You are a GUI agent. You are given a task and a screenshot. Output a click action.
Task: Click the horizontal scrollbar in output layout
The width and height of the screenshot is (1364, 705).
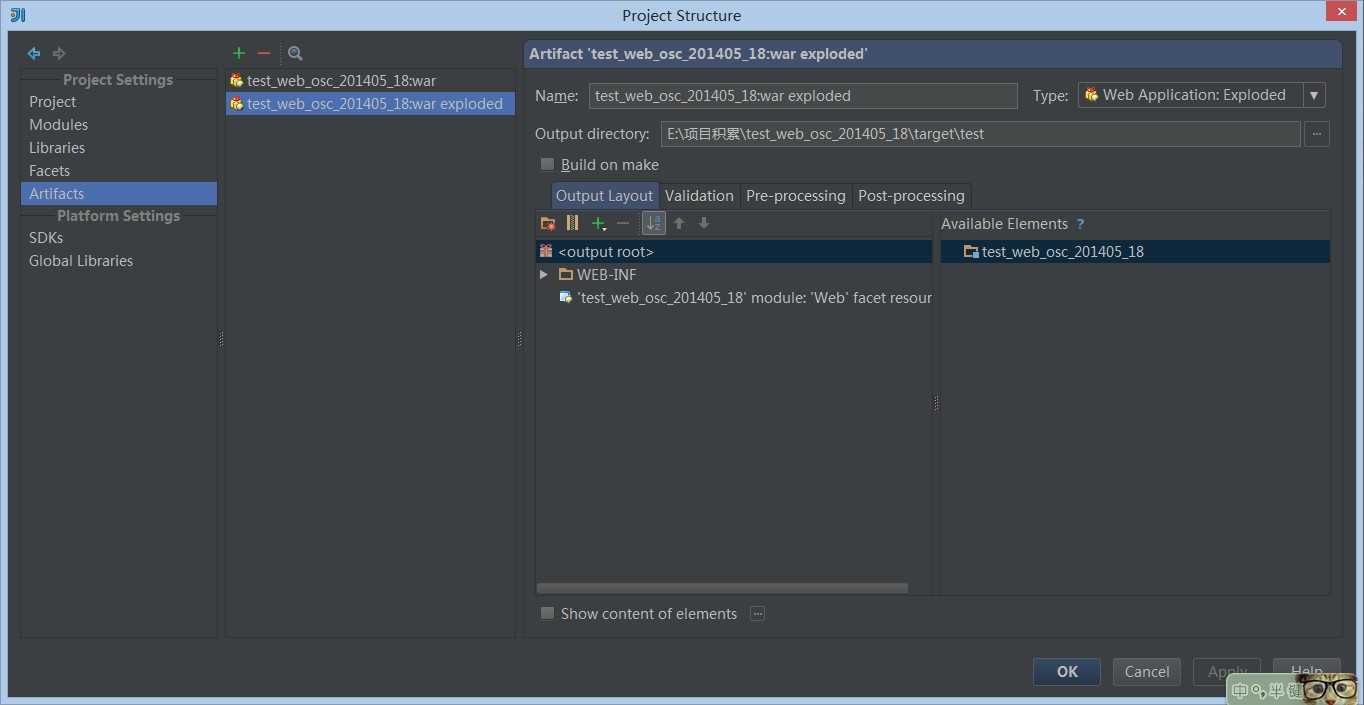pos(722,588)
